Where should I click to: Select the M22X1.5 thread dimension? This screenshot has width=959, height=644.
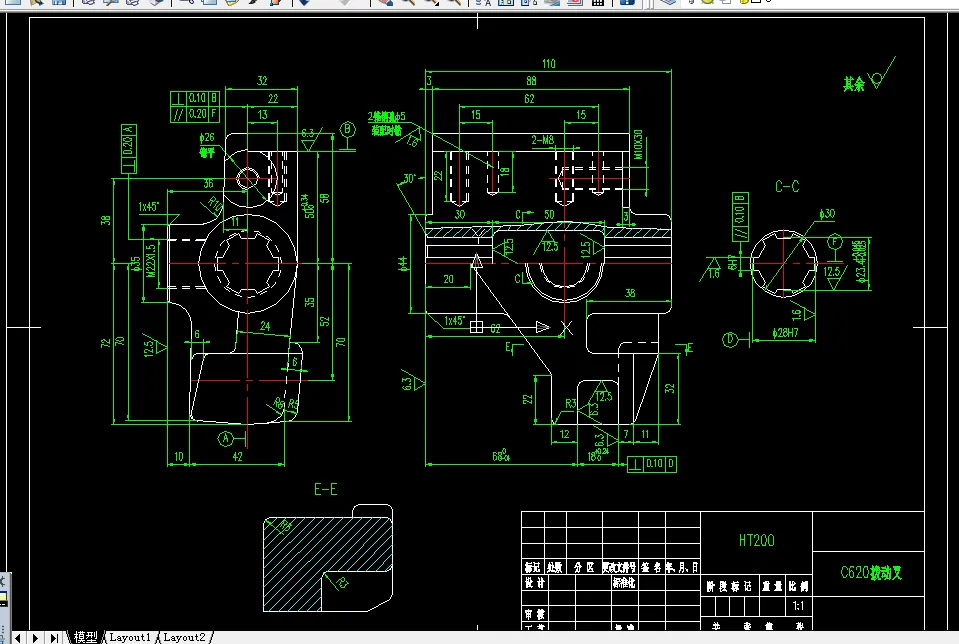coord(151,261)
